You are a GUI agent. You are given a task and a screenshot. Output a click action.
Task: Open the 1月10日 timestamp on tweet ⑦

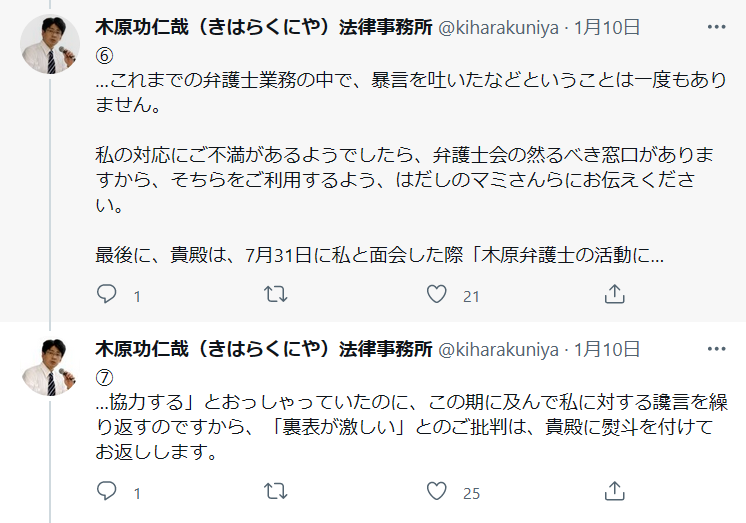click(x=607, y=349)
